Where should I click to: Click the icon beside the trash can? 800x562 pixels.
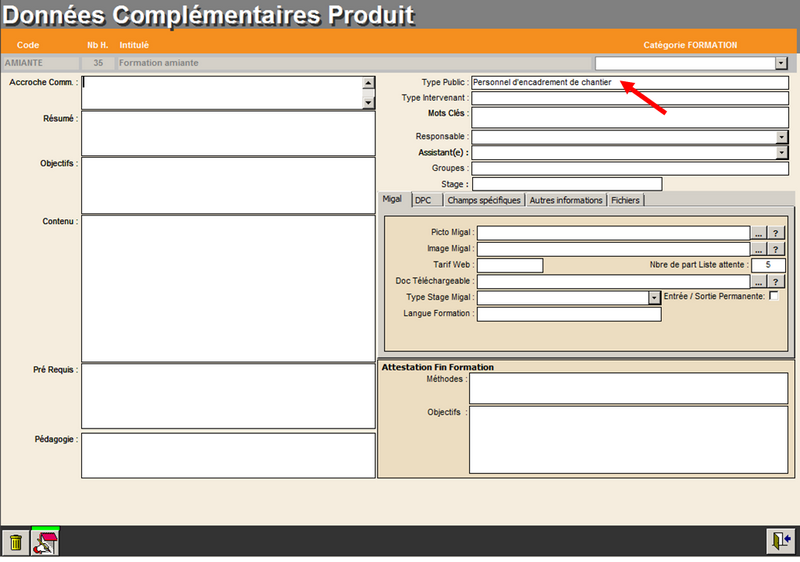point(45,542)
